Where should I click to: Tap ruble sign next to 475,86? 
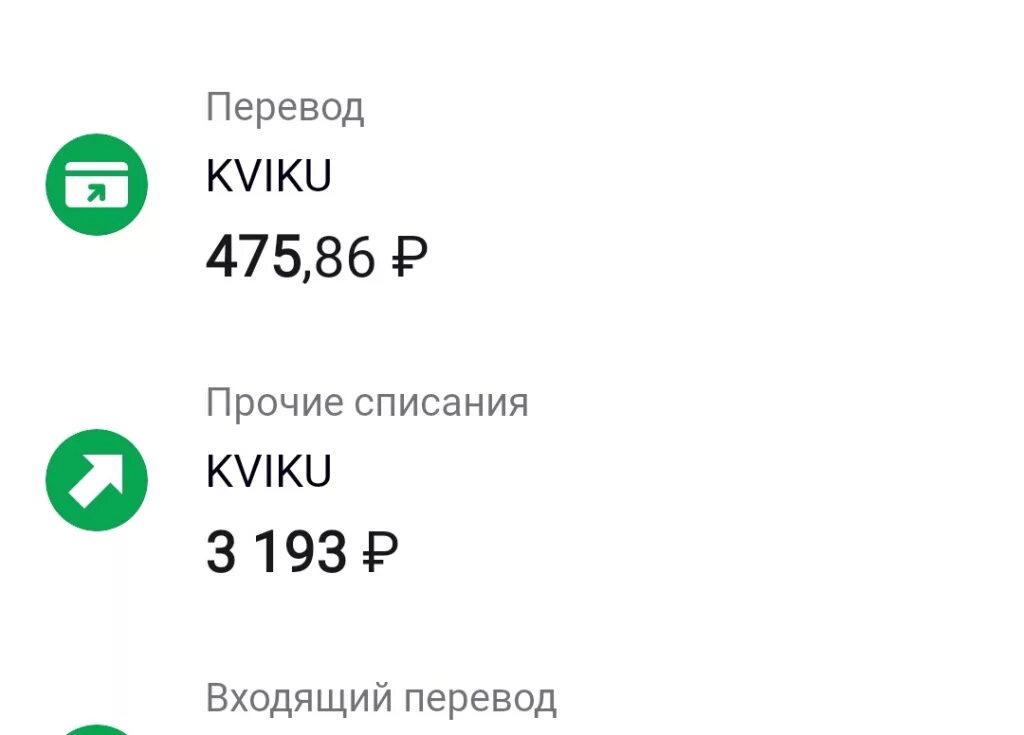pyautogui.click(x=410, y=256)
